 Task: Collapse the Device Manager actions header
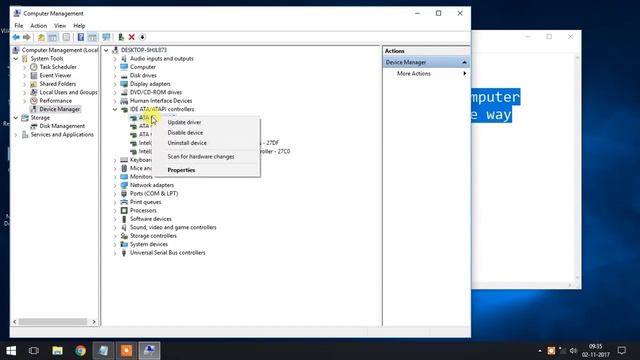pyautogui.click(x=464, y=62)
